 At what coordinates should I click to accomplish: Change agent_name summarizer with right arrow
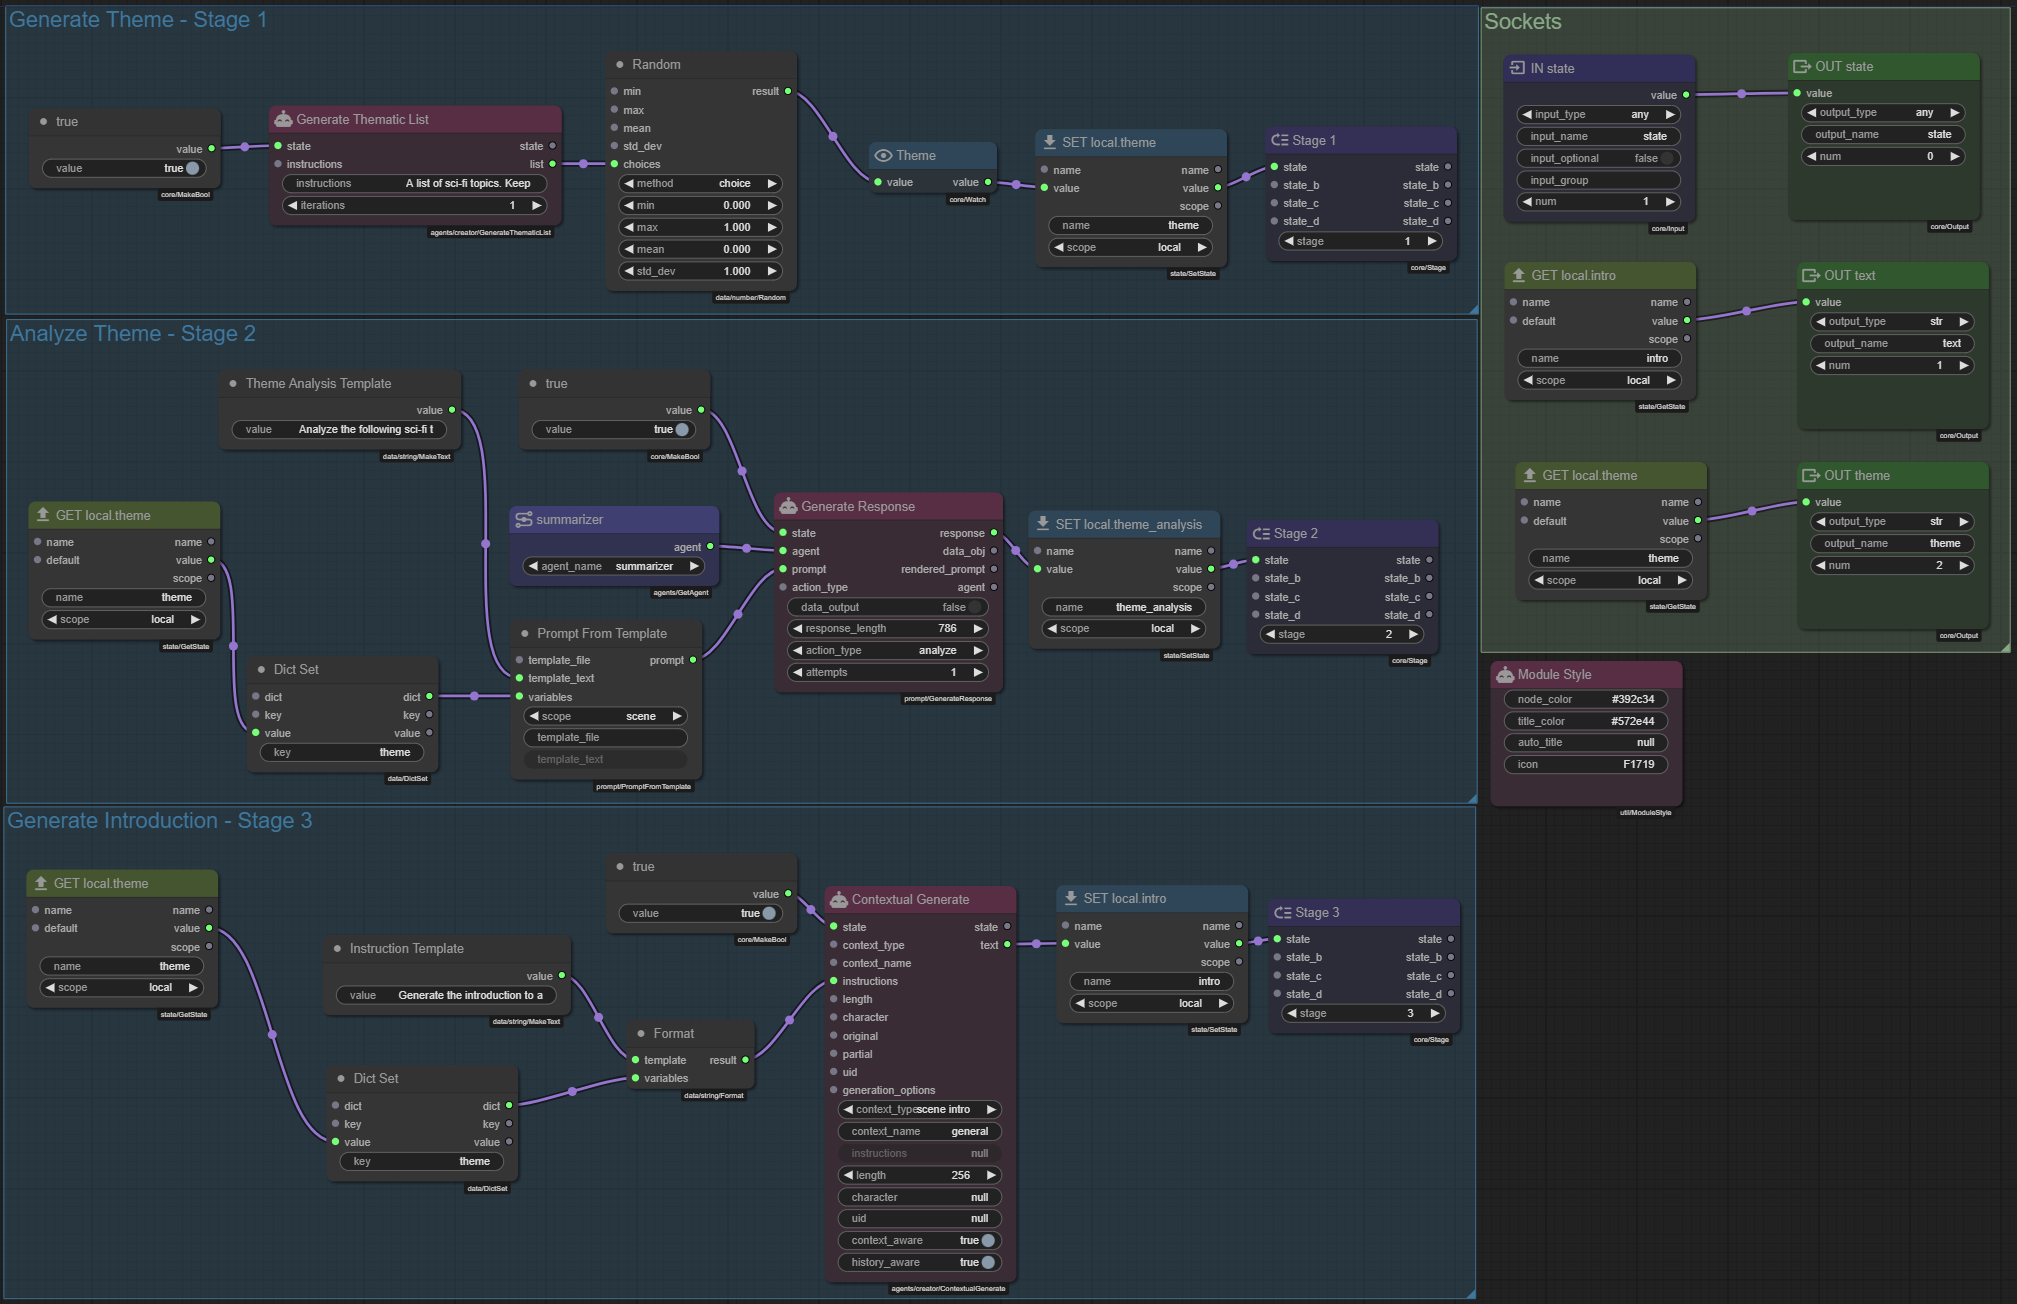click(694, 566)
